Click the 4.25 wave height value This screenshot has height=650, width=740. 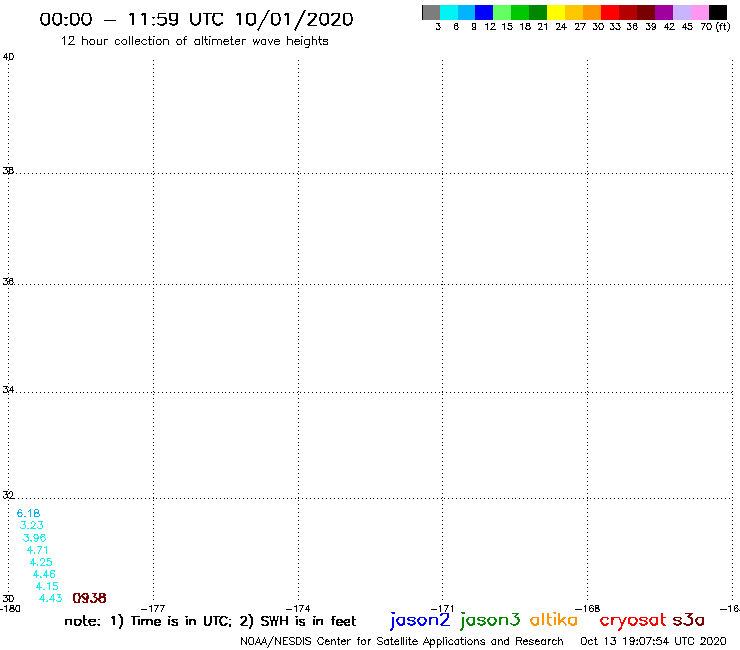point(41,562)
